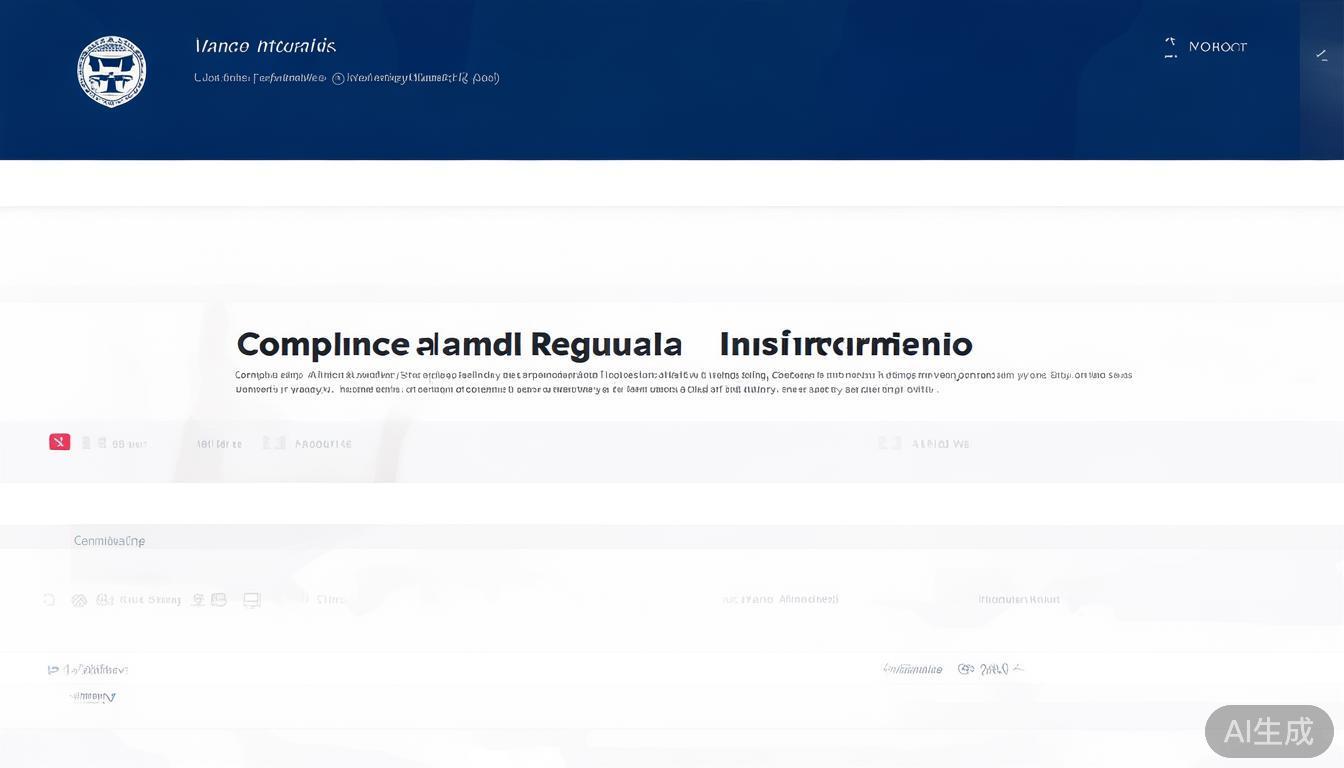Select the third filter bar tab with icon

308,444
